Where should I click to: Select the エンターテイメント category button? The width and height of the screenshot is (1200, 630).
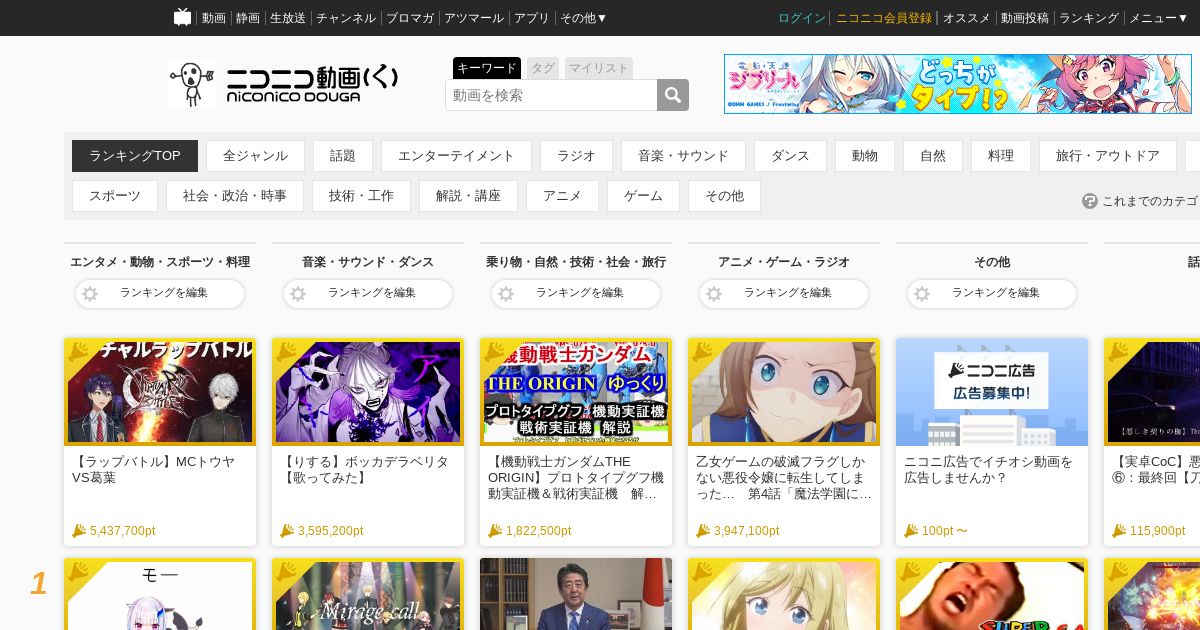pyautogui.click(x=456, y=156)
